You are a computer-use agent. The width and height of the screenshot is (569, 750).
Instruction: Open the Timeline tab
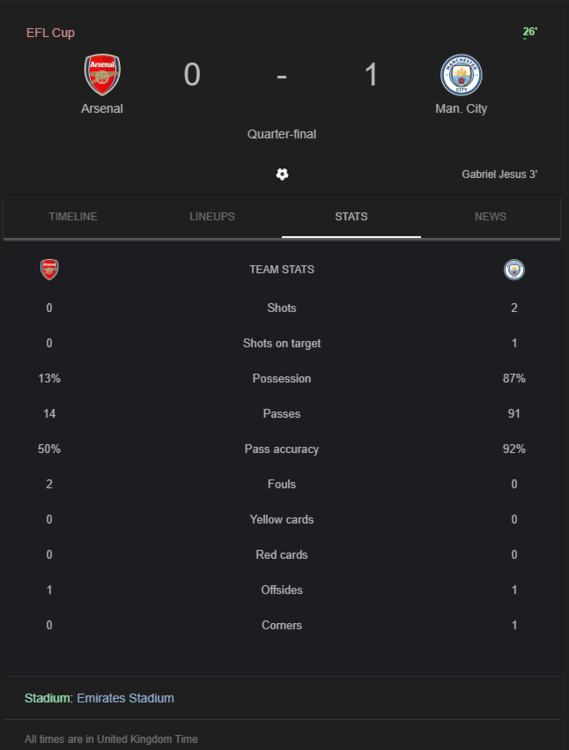pyautogui.click(x=73, y=217)
